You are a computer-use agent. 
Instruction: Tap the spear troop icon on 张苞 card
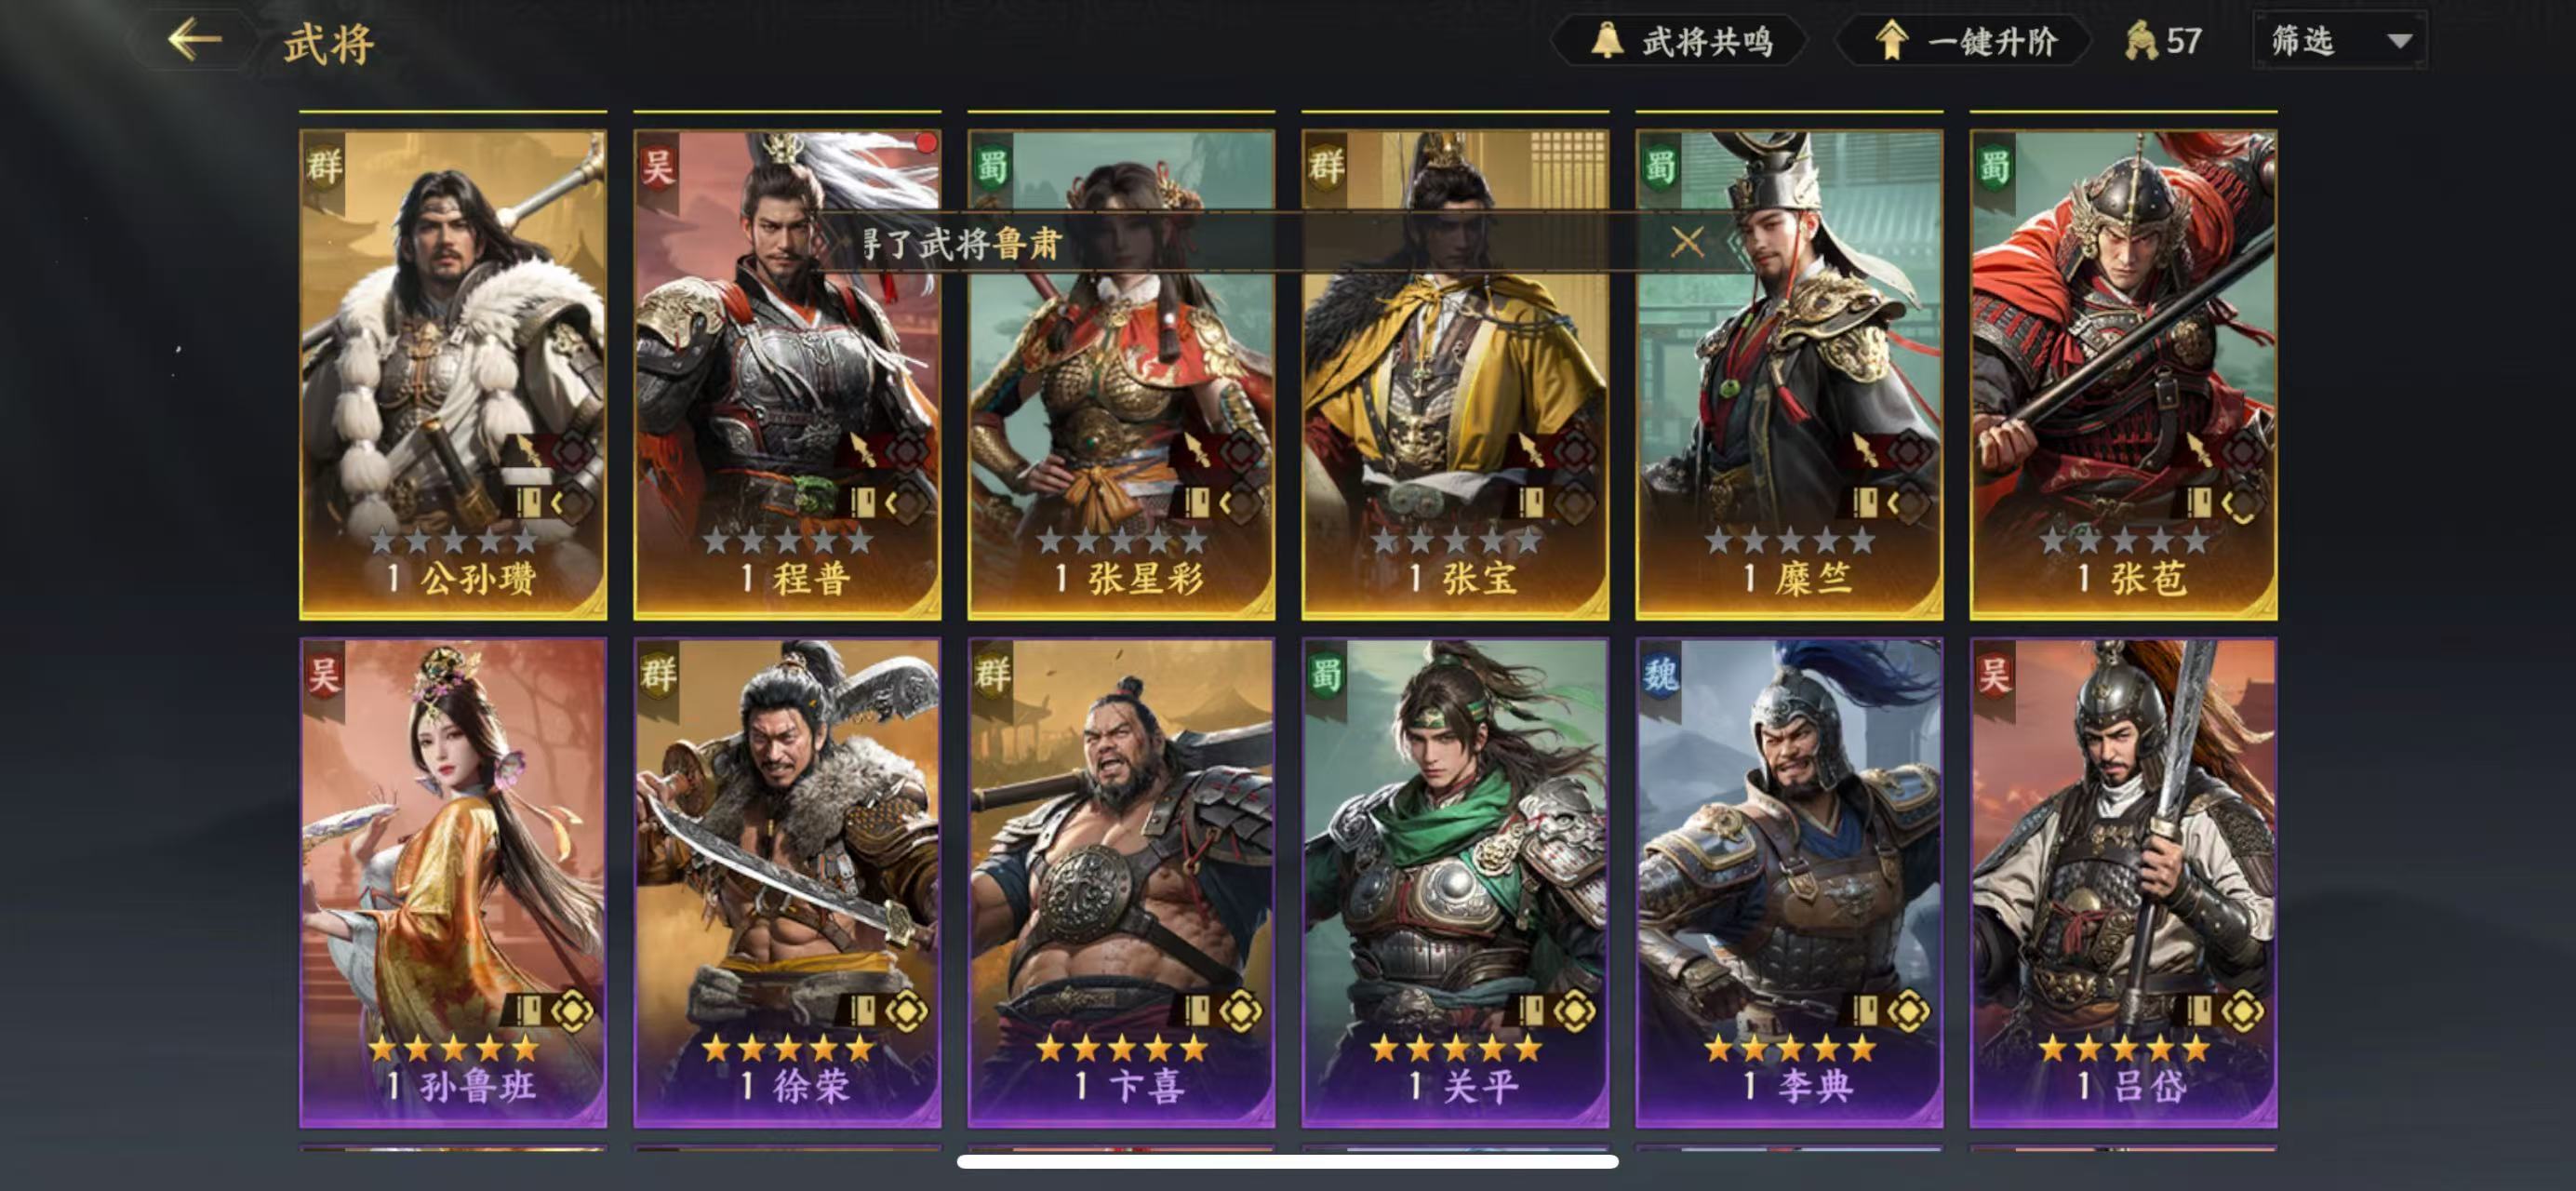point(2199,450)
